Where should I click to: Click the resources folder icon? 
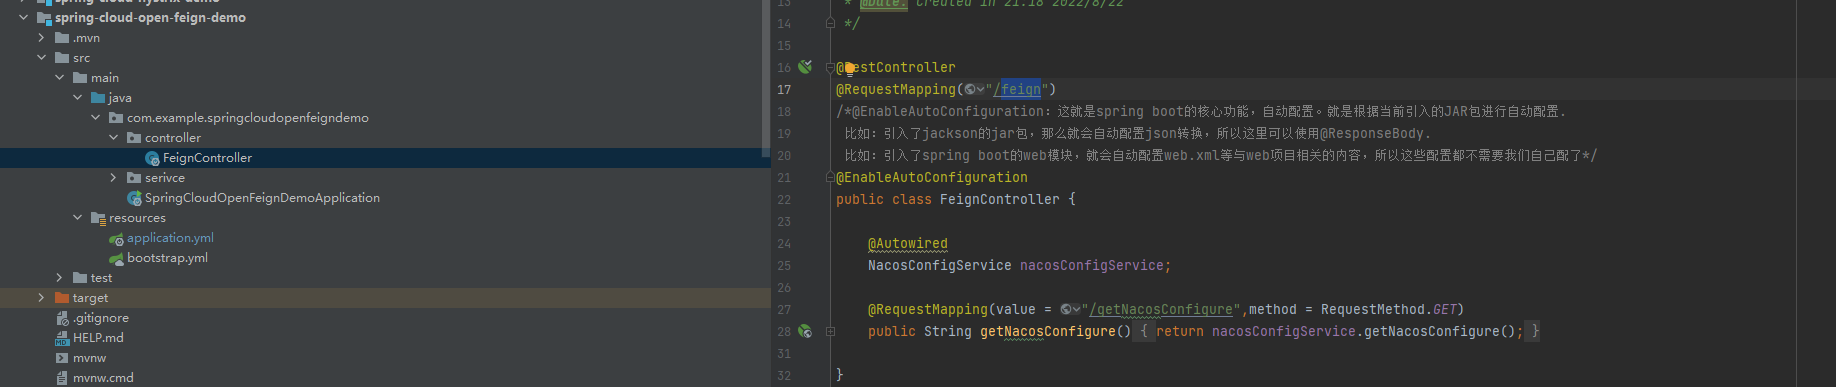click(98, 218)
